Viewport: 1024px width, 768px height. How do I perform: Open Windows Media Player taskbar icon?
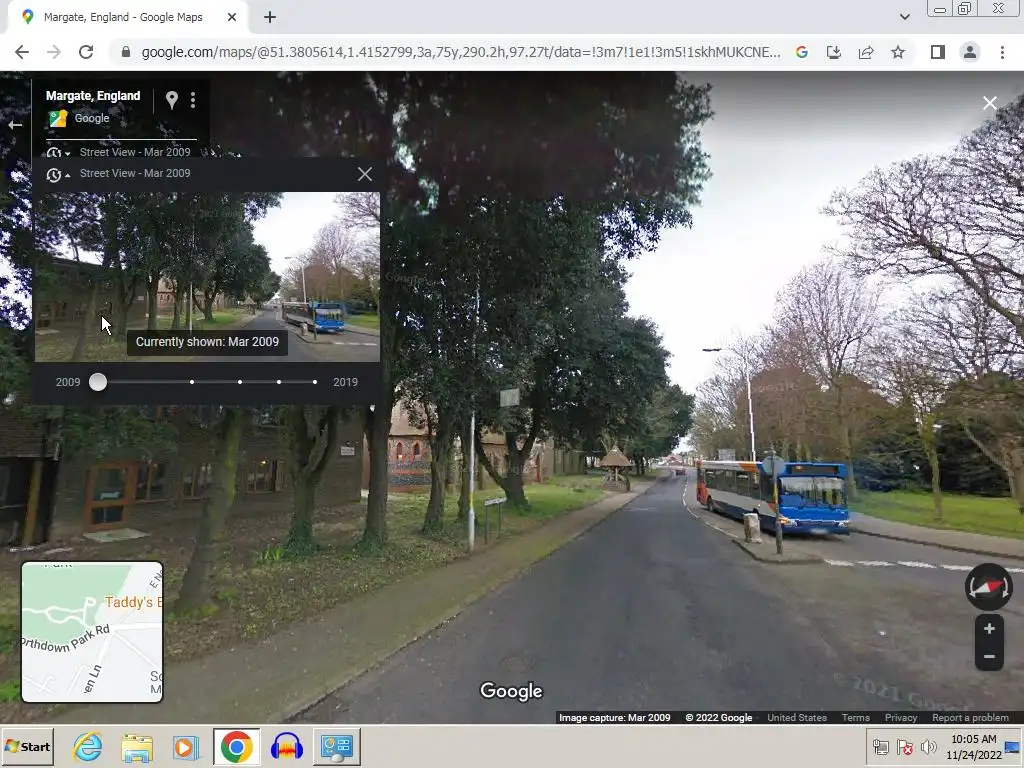coord(186,747)
